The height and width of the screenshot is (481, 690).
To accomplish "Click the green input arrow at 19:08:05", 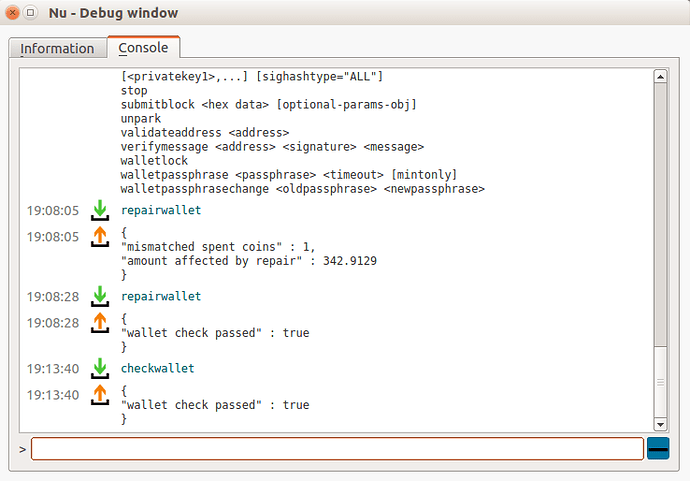I will 100,210.
